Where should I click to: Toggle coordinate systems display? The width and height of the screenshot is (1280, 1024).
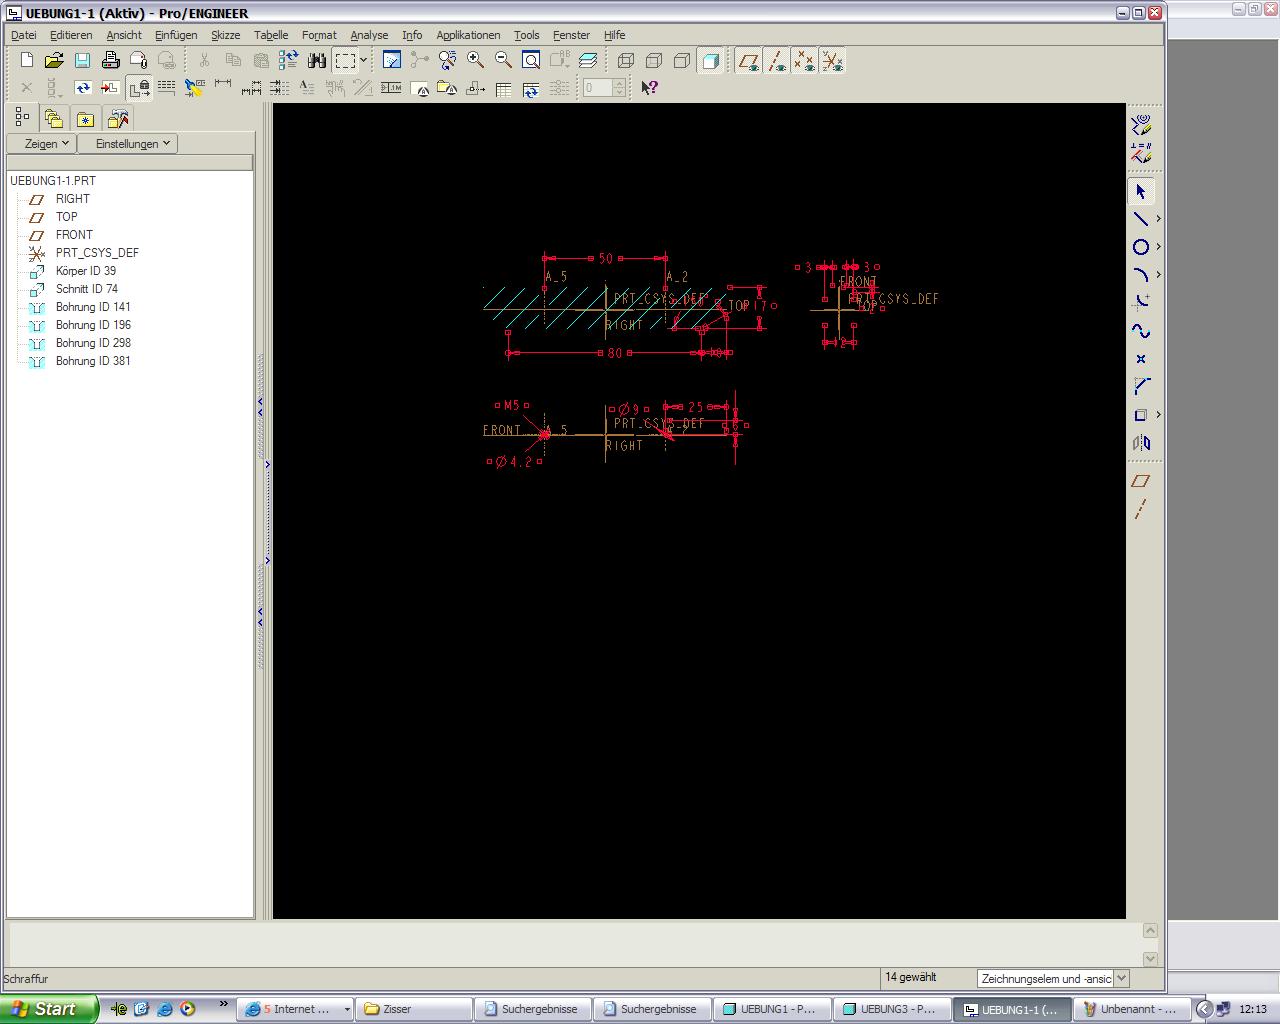[832, 61]
